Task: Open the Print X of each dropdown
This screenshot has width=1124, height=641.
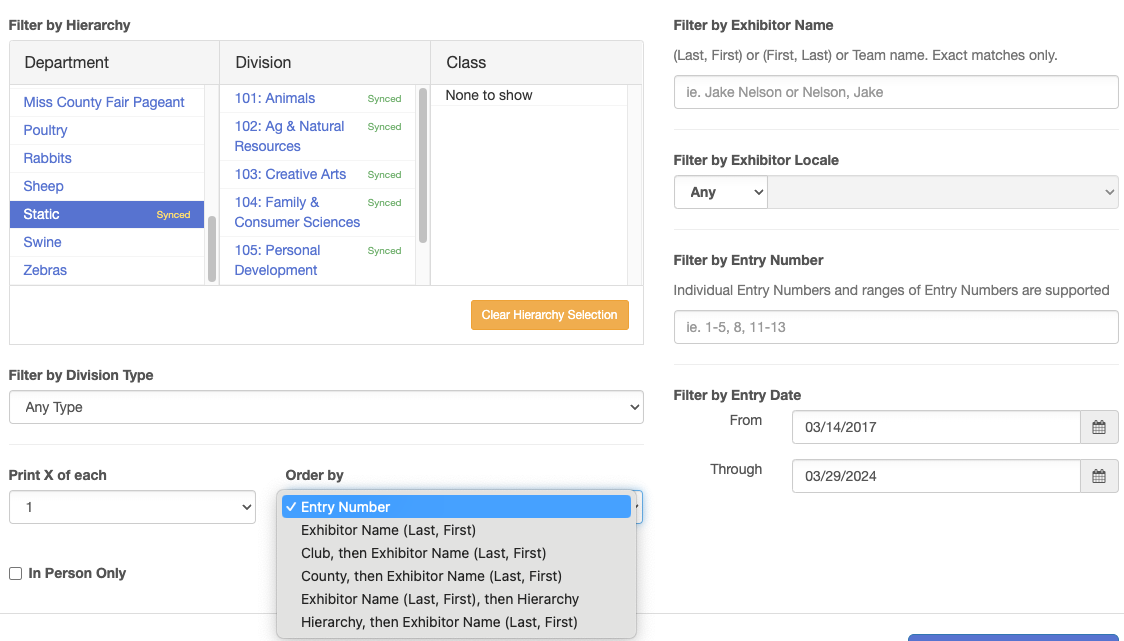Action: click(131, 507)
